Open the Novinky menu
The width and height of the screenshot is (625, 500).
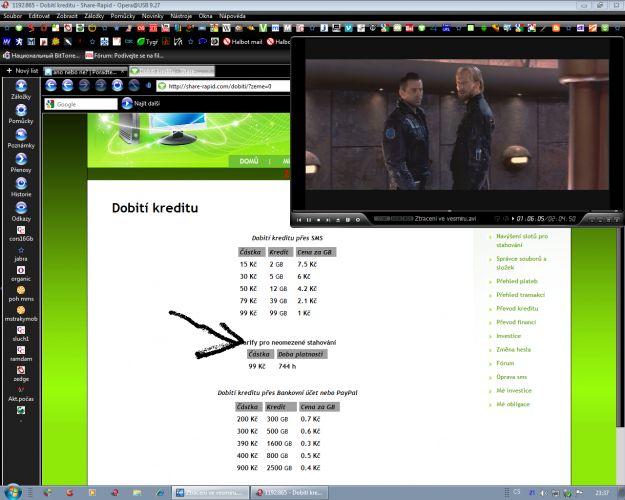[x=153, y=16]
